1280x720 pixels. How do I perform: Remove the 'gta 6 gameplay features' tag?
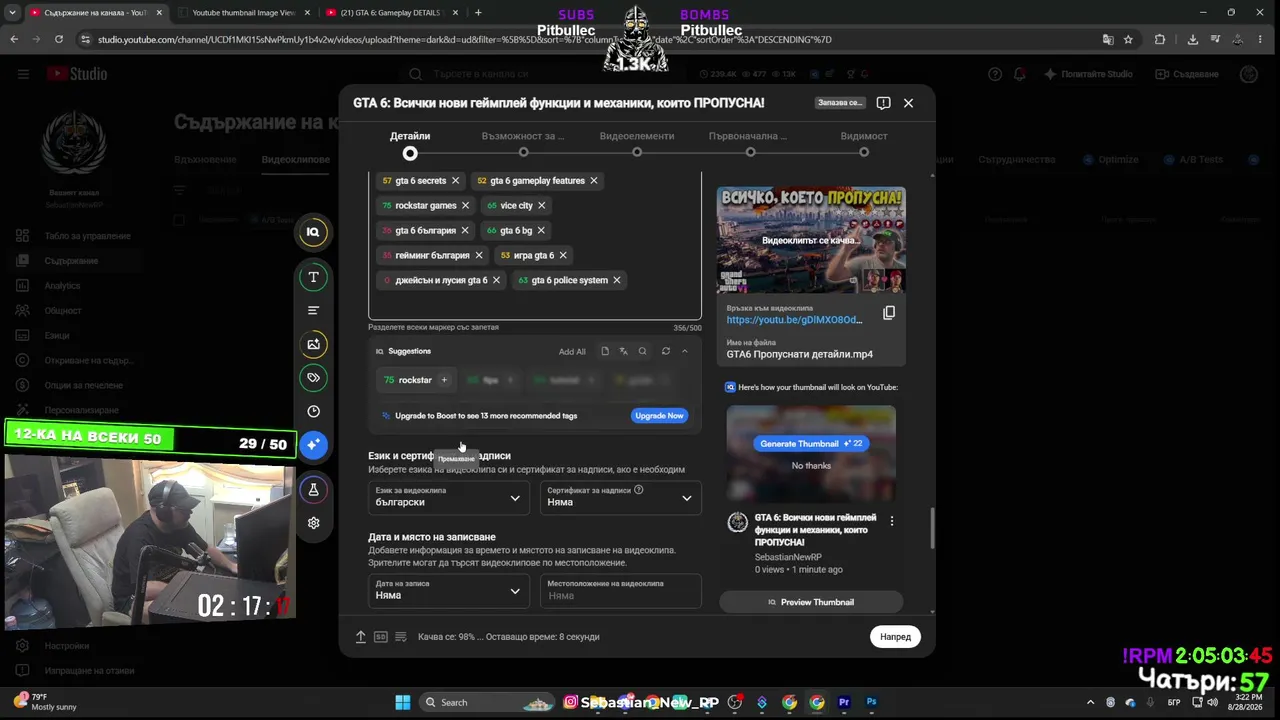coord(593,181)
